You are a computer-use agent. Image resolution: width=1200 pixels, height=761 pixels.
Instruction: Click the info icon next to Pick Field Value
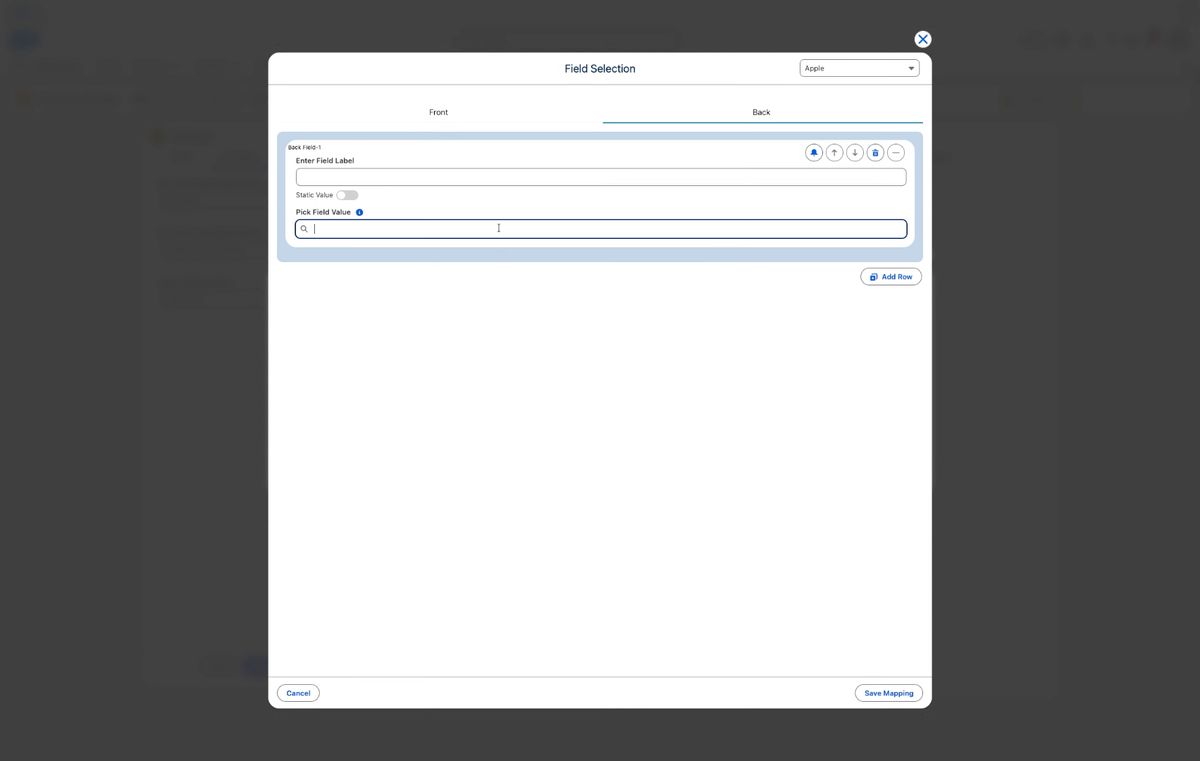click(359, 212)
